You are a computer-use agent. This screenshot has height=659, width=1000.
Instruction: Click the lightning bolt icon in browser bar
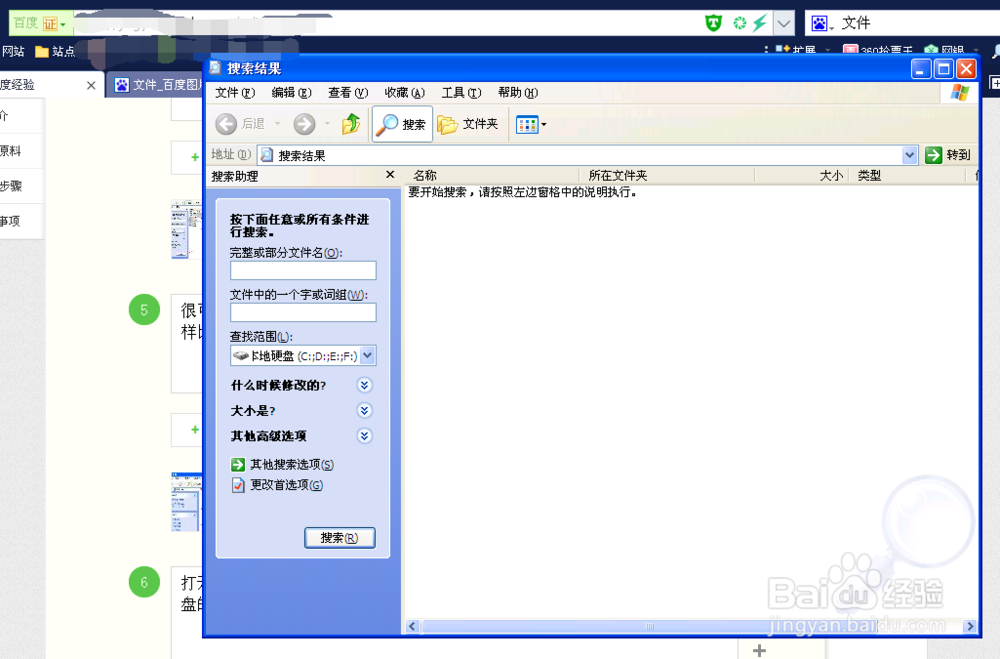click(x=760, y=24)
